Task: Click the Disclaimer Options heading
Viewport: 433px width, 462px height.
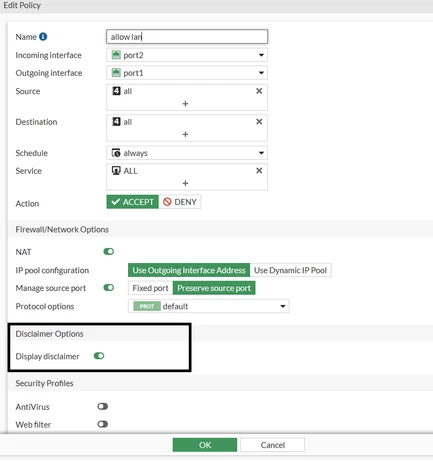Action: pyautogui.click(x=49, y=334)
